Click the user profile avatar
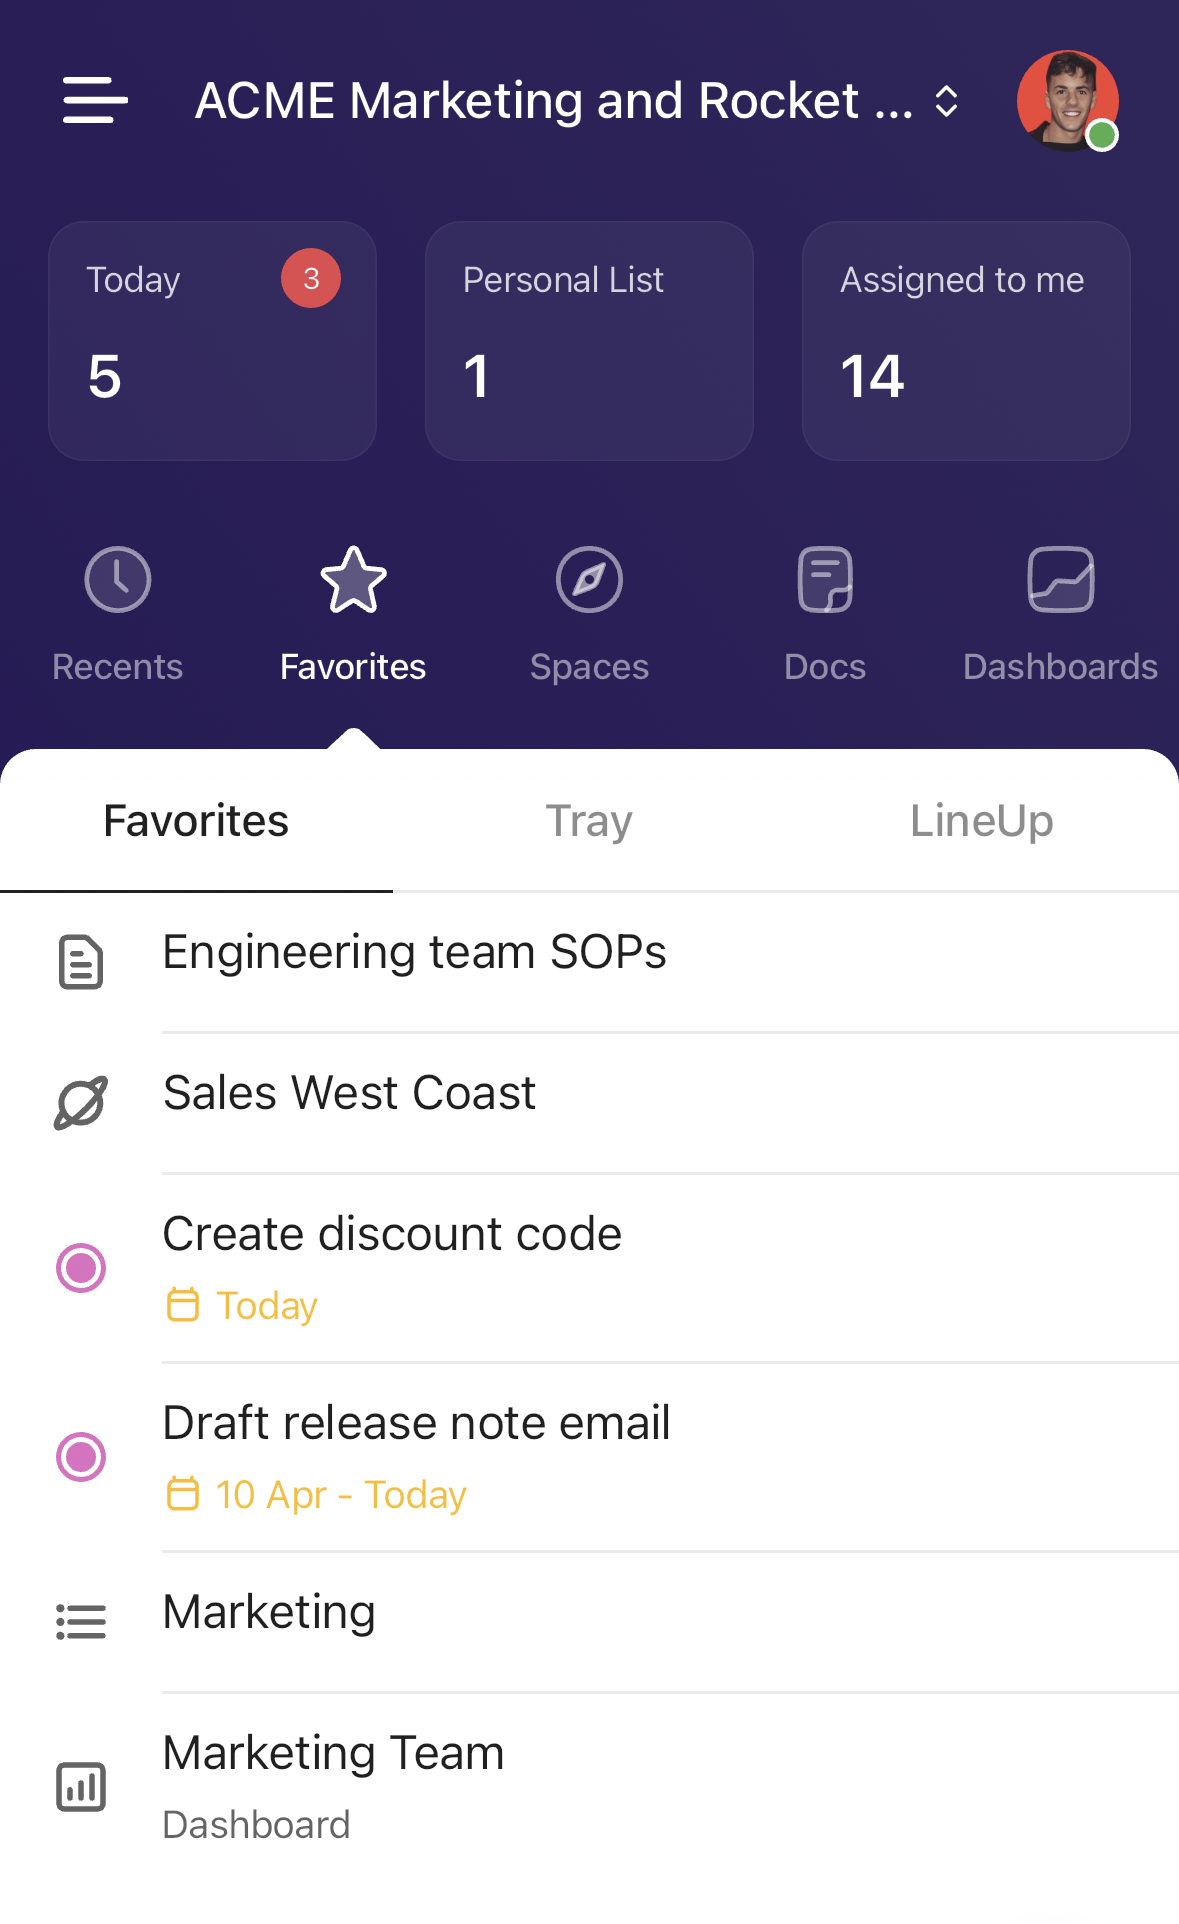Screen dimensions: 1179x1924 click(x=1067, y=100)
